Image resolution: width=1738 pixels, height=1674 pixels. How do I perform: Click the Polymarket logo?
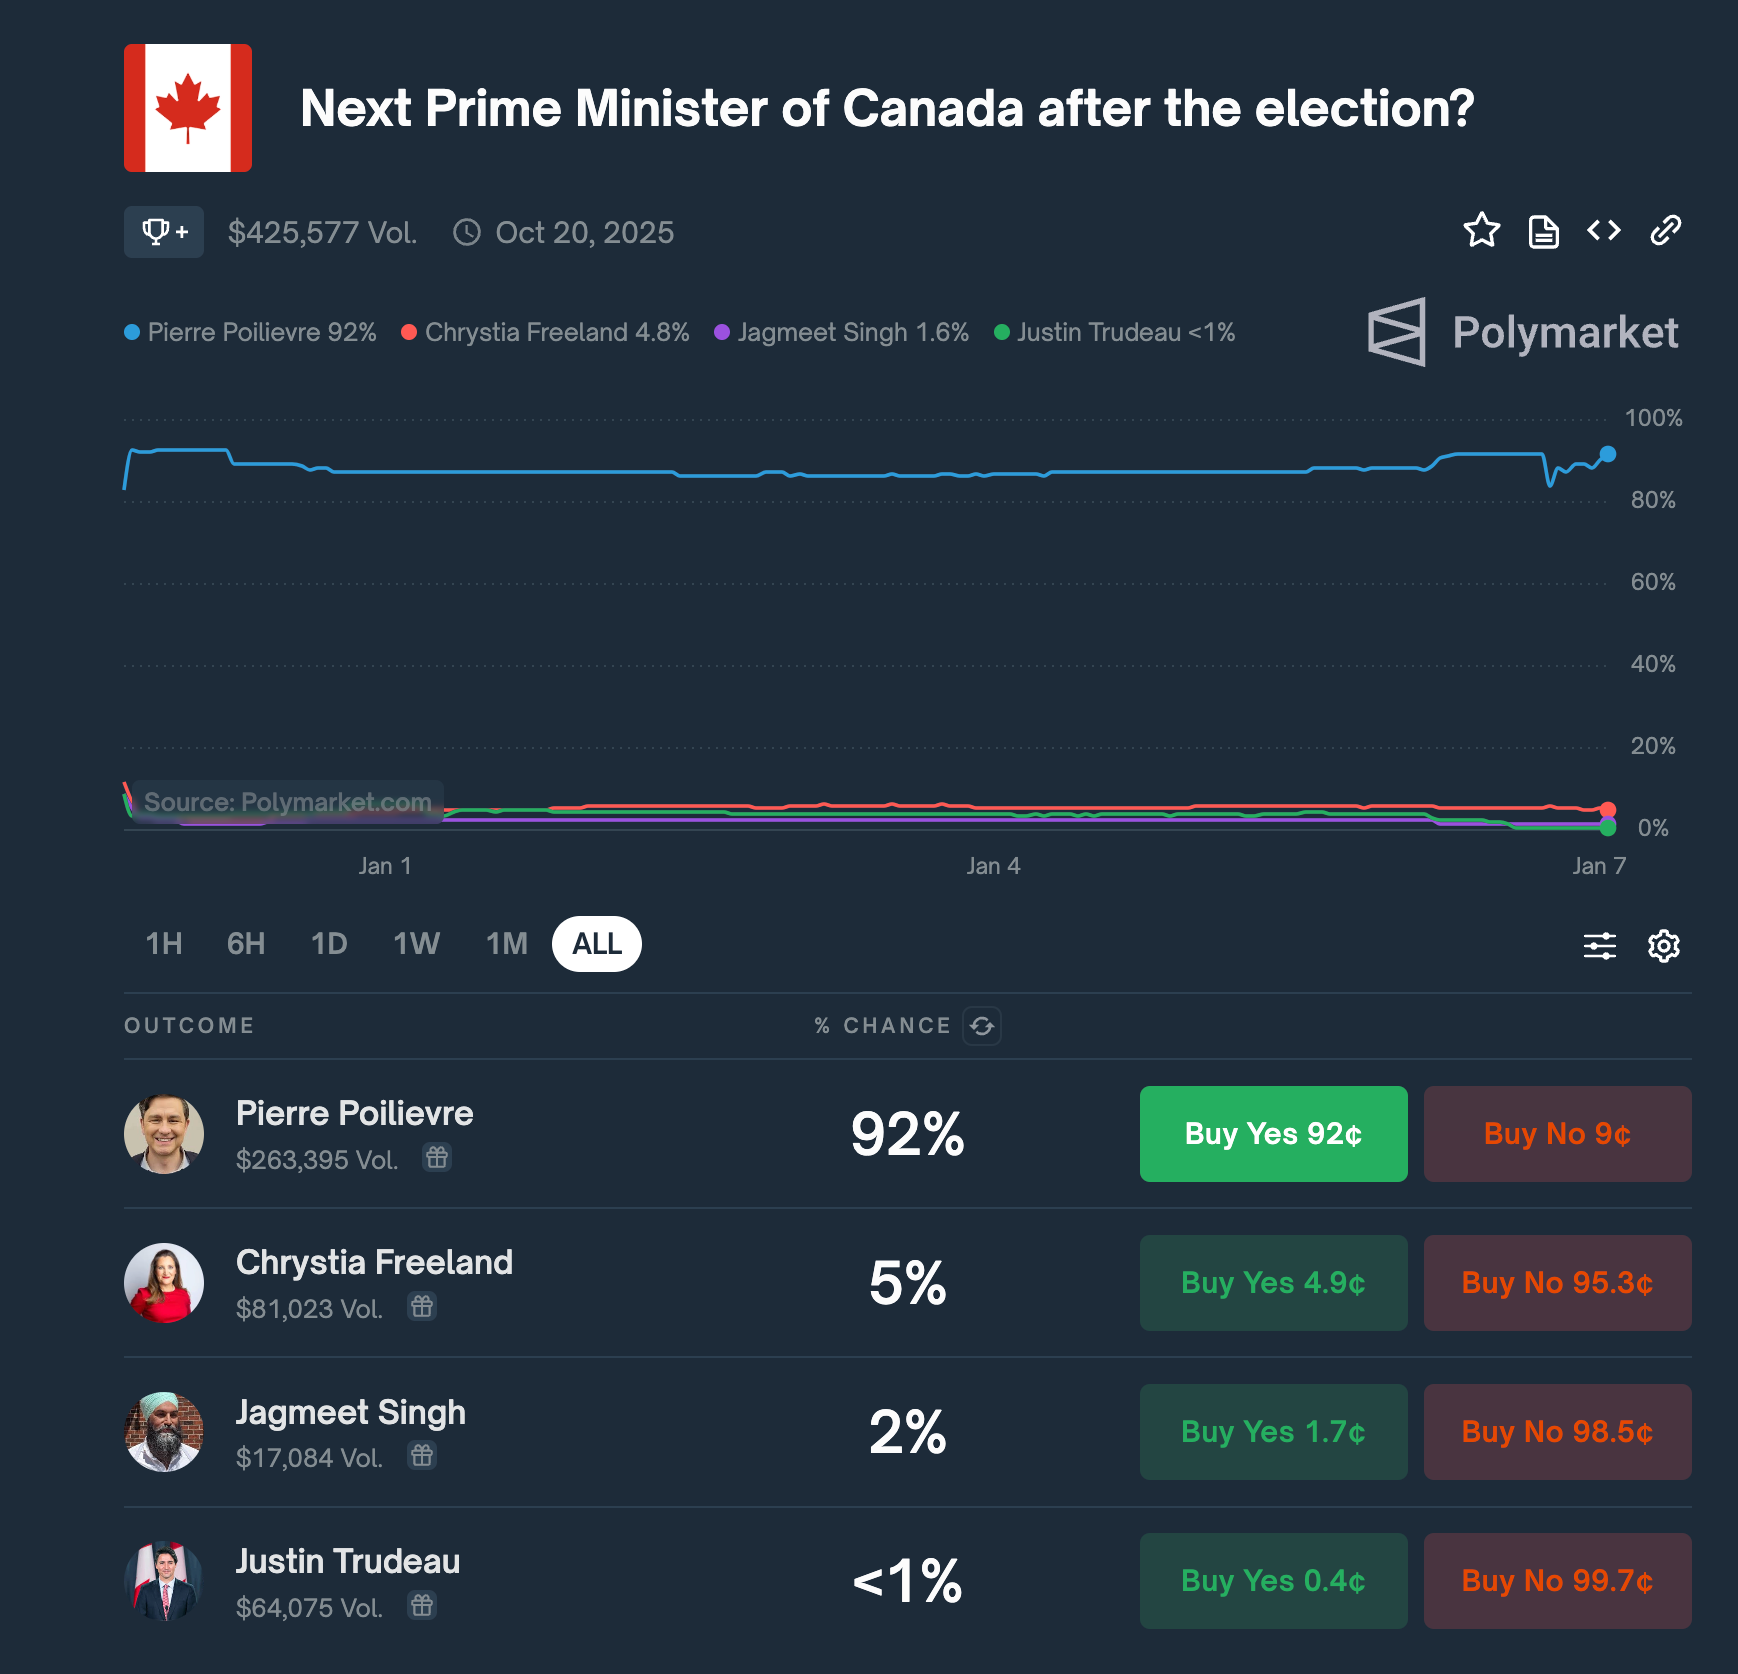coord(1522,332)
